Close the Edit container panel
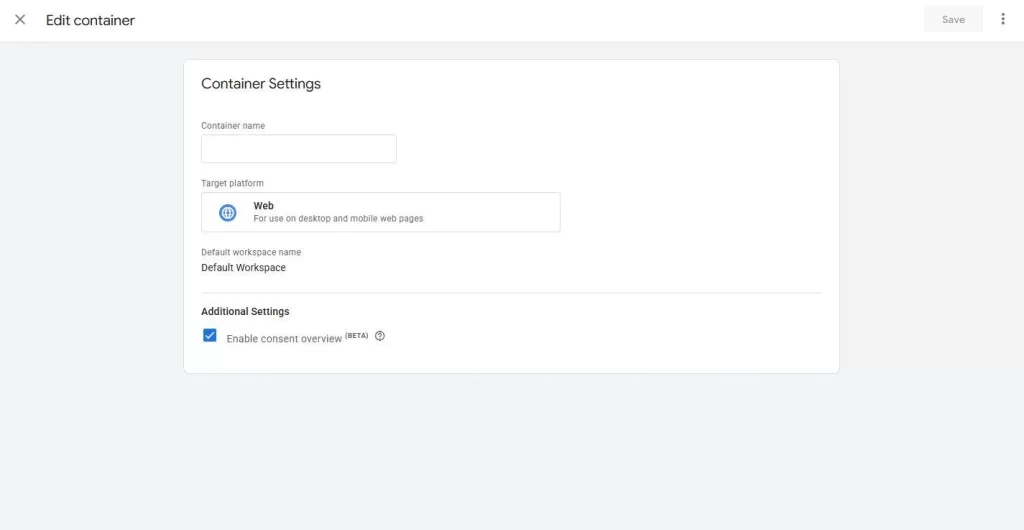This screenshot has width=1024, height=530. click(x=20, y=20)
